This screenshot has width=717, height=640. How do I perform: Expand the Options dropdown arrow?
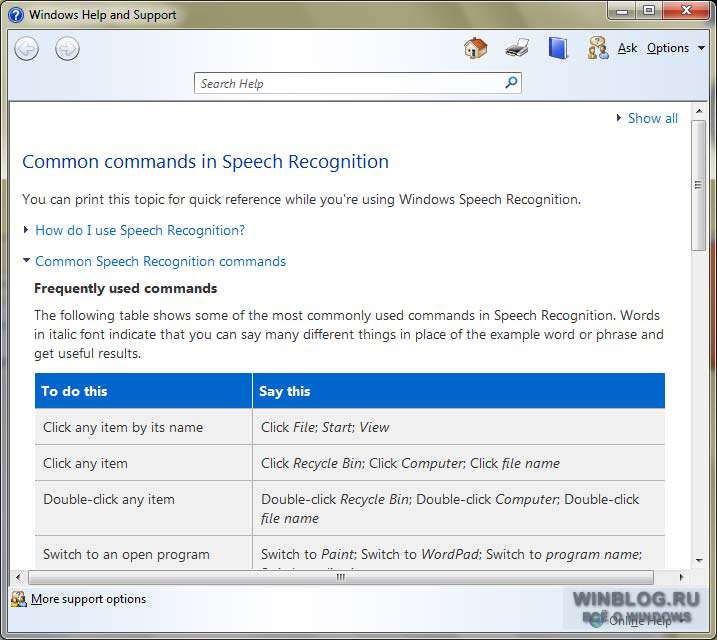point(701,48)
